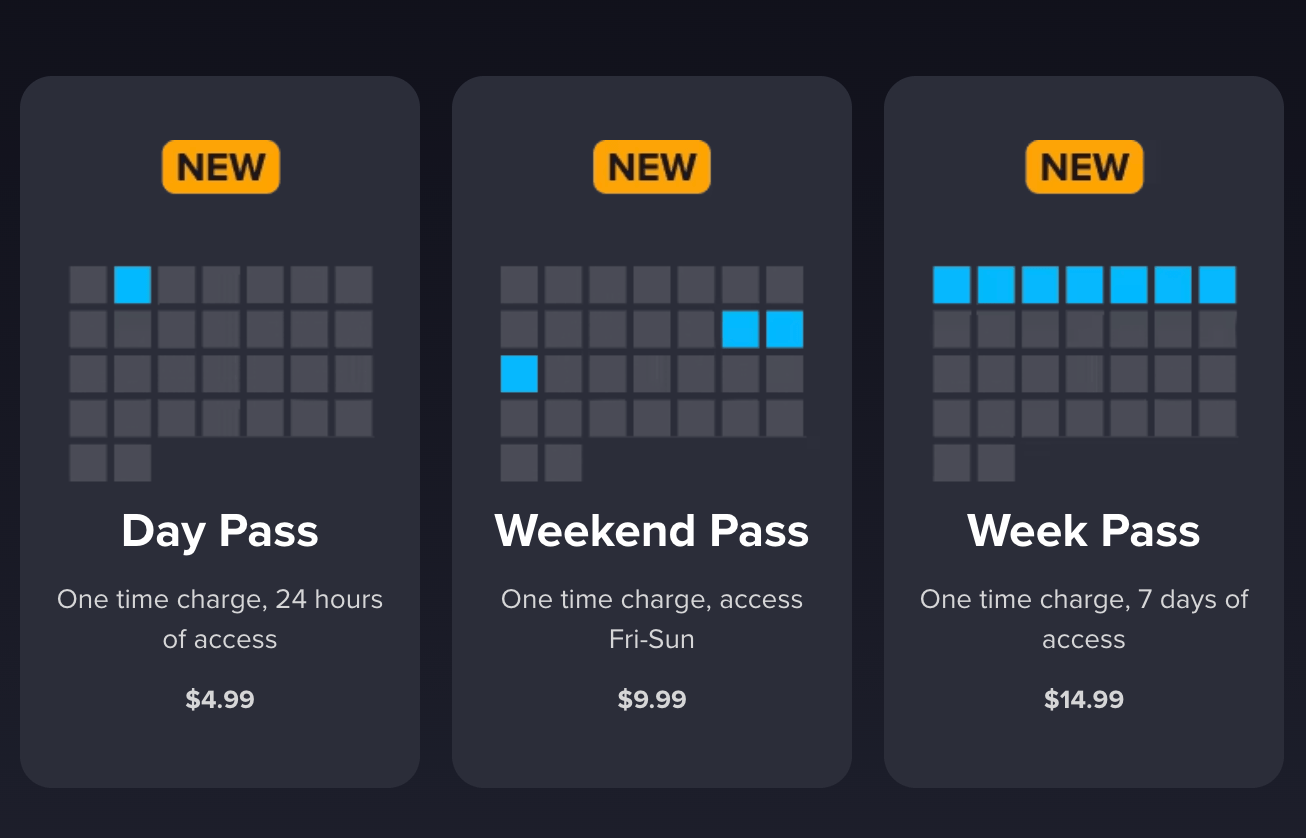Toggle the last blue cell in the Weekend Pass calendar
Viewport: 1306px width, 838px height.
coord(519,374)
